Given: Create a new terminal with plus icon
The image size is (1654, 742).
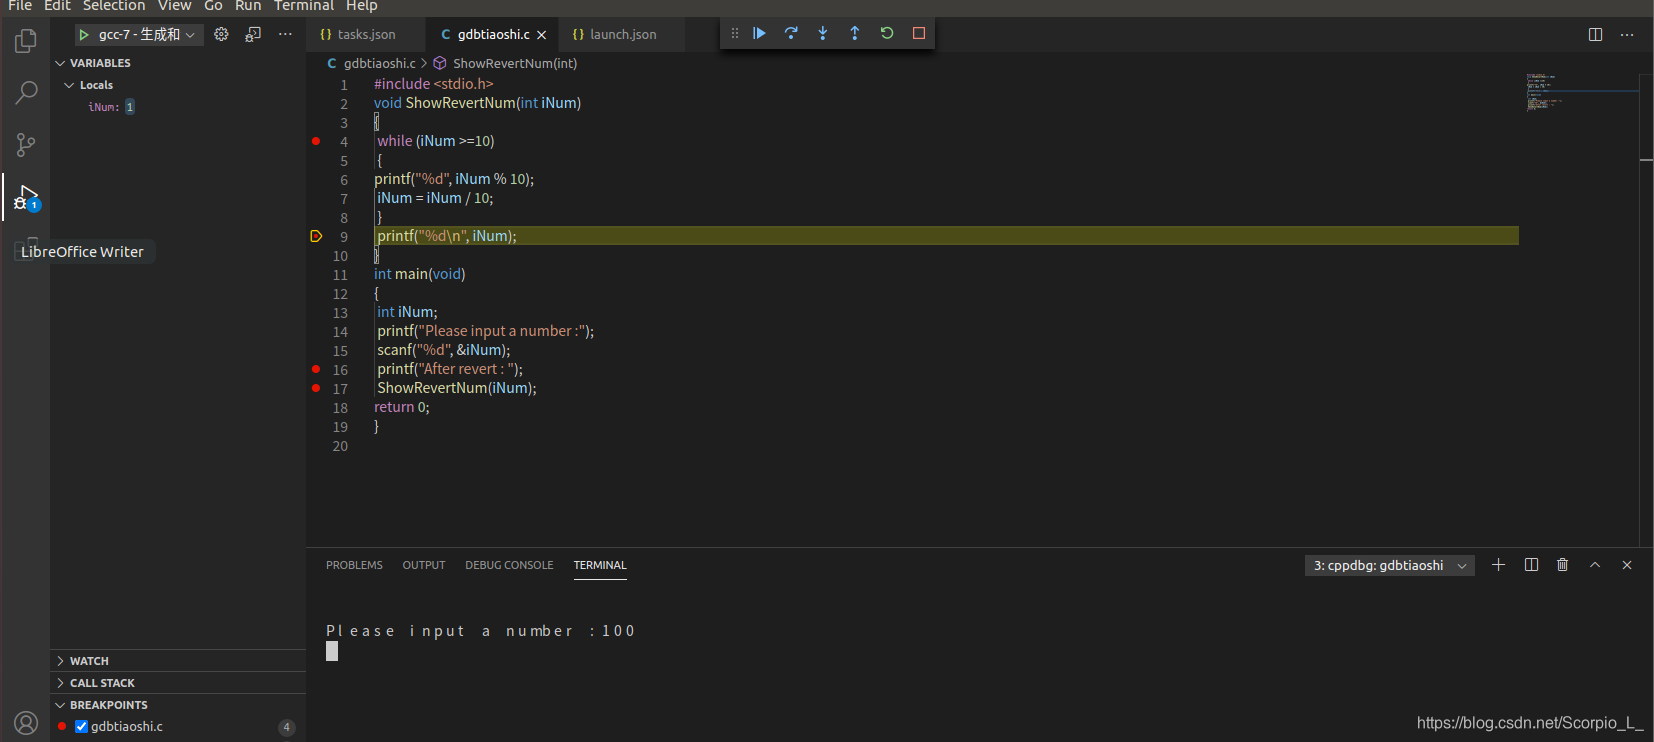Looking at the screenshot, I should (x=1498, y=565).
